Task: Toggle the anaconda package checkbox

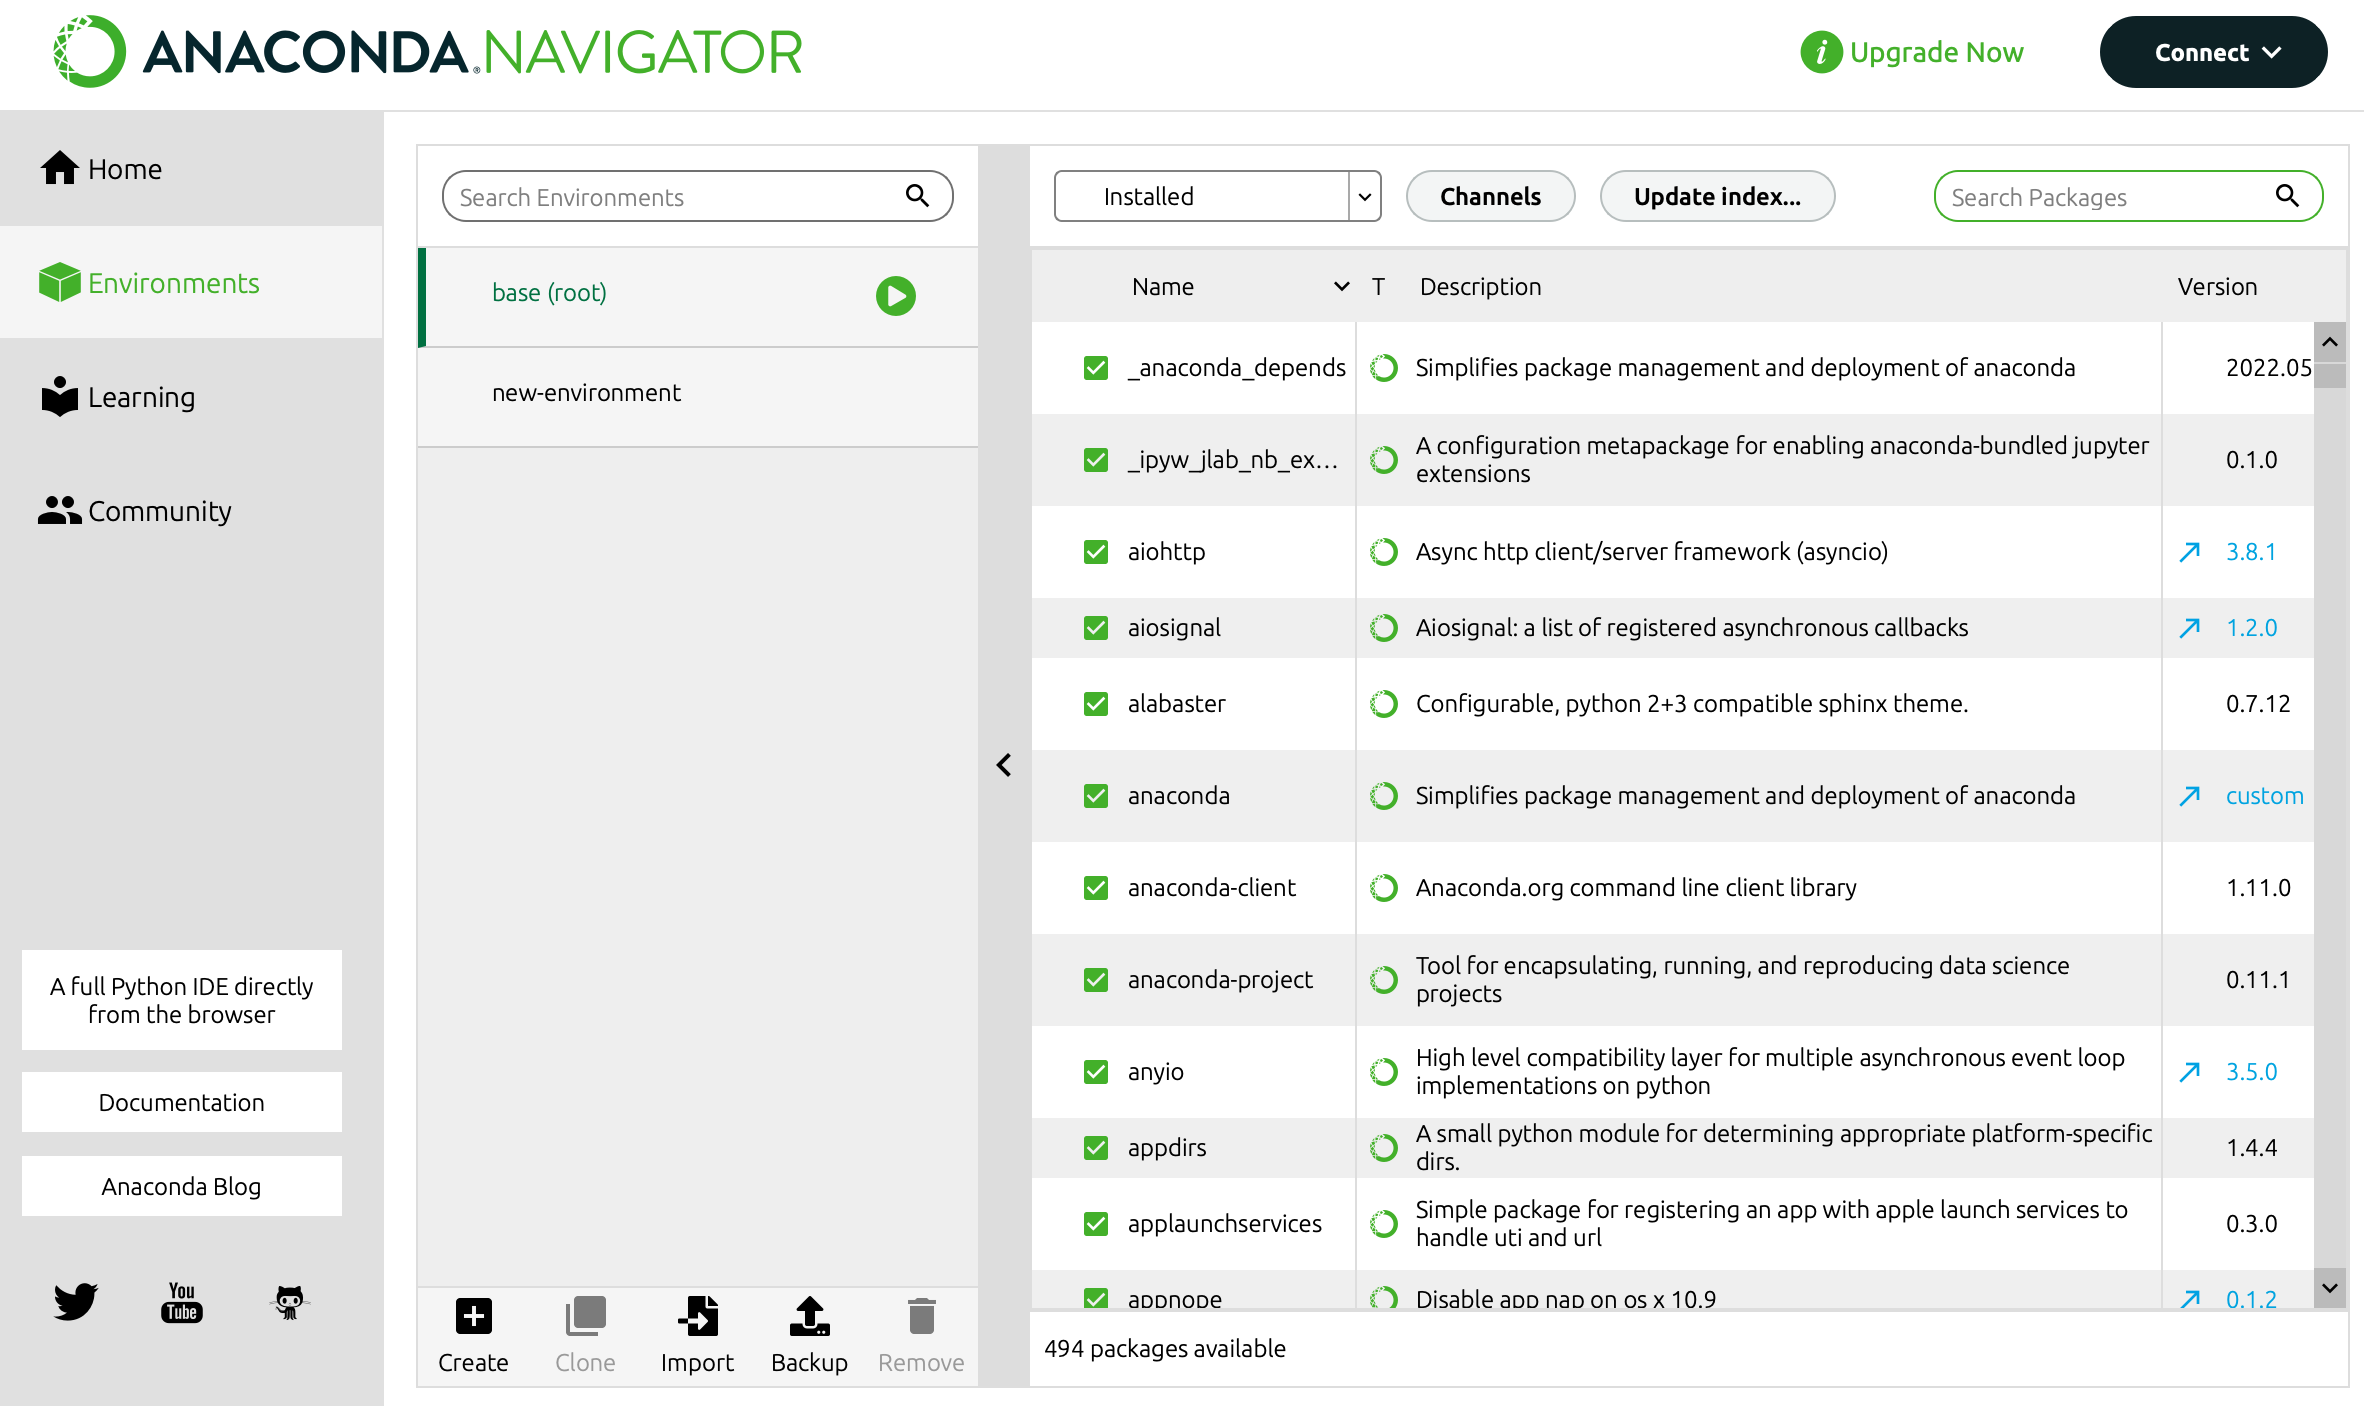Action: pyautogui.click(x=1096, y=796)
